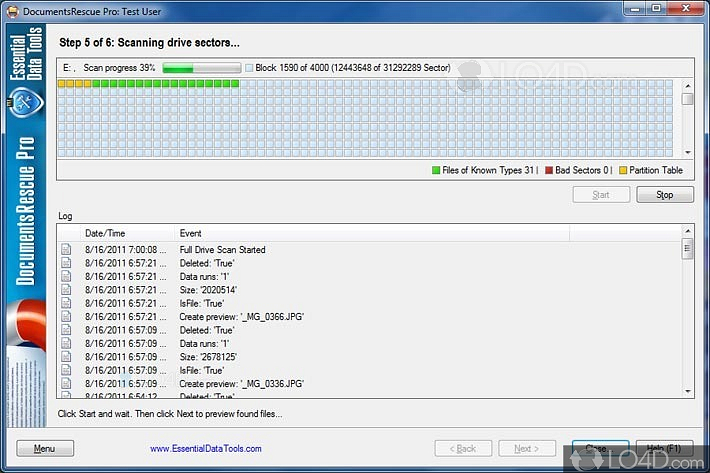The image size is (710, 473).
Task: Click the Next > button
Action: pos(527,449)
